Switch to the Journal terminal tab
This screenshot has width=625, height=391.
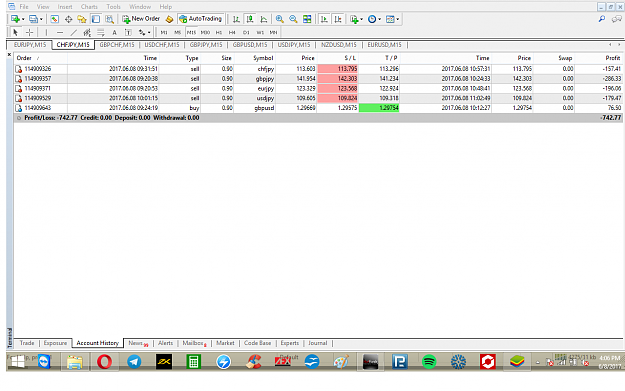(x=317, y=343)
